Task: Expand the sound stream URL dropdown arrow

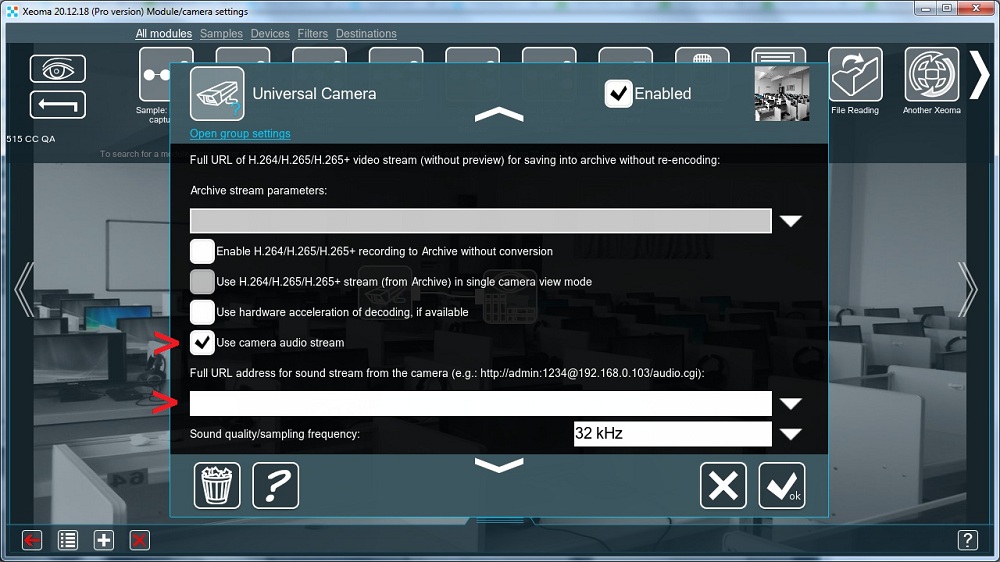Action: (791, 404)
